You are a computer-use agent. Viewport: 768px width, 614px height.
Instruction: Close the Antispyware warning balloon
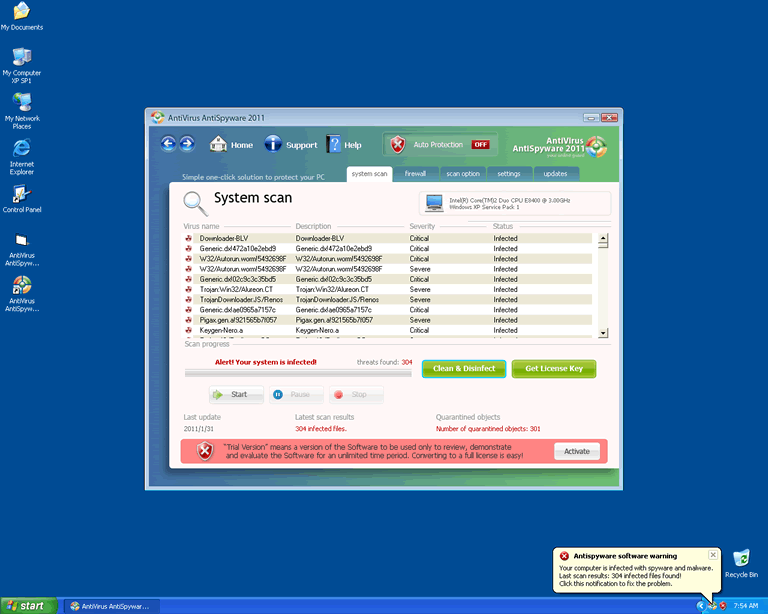tap(713, 554)
